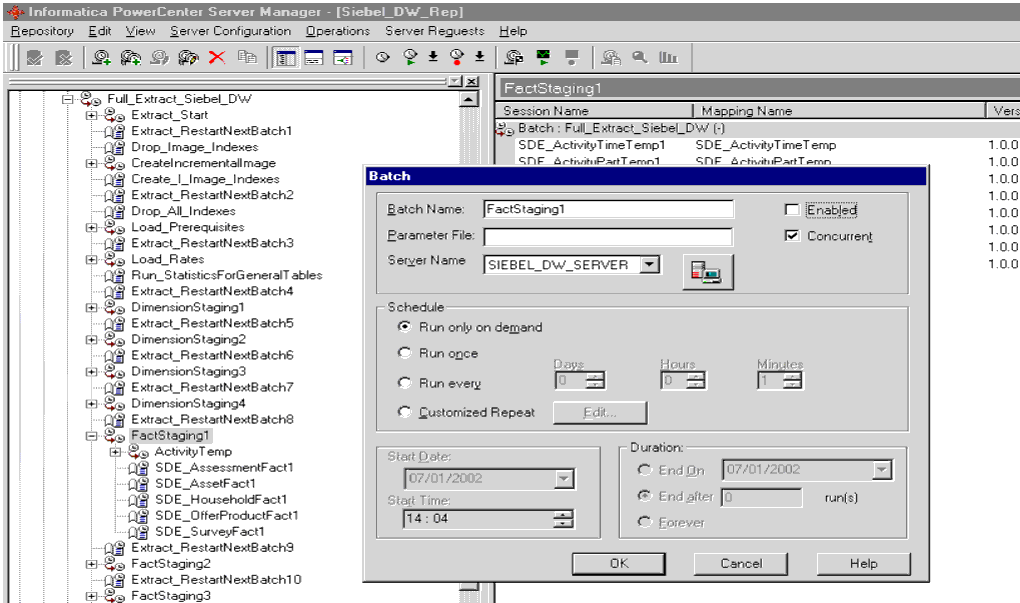The height and width of the screenshot is (603, 1020).
Task: Click the magnifier search toolbar icon
Action: 640,57
